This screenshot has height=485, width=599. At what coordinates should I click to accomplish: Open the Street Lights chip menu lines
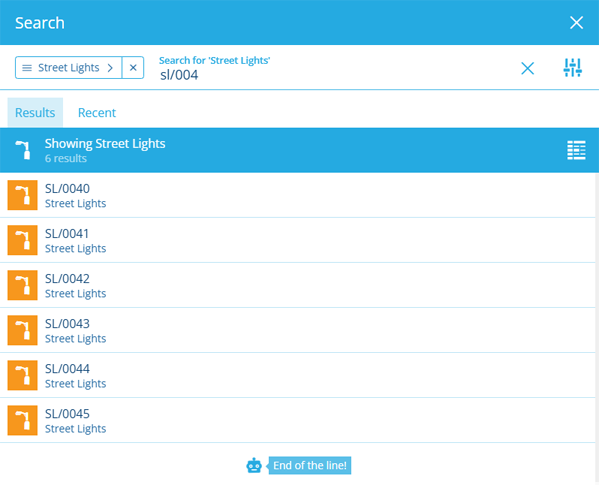[27, 68]
